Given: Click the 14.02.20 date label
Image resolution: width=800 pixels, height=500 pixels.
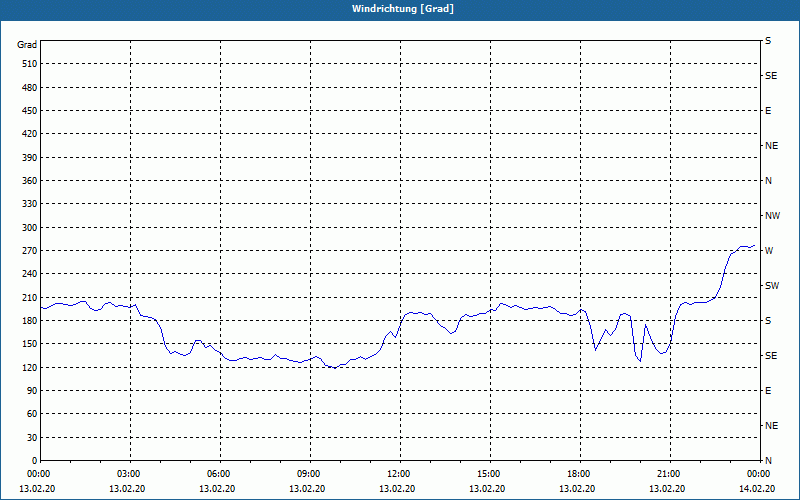Looking at the screenshot, I should [x=757, y=489].
